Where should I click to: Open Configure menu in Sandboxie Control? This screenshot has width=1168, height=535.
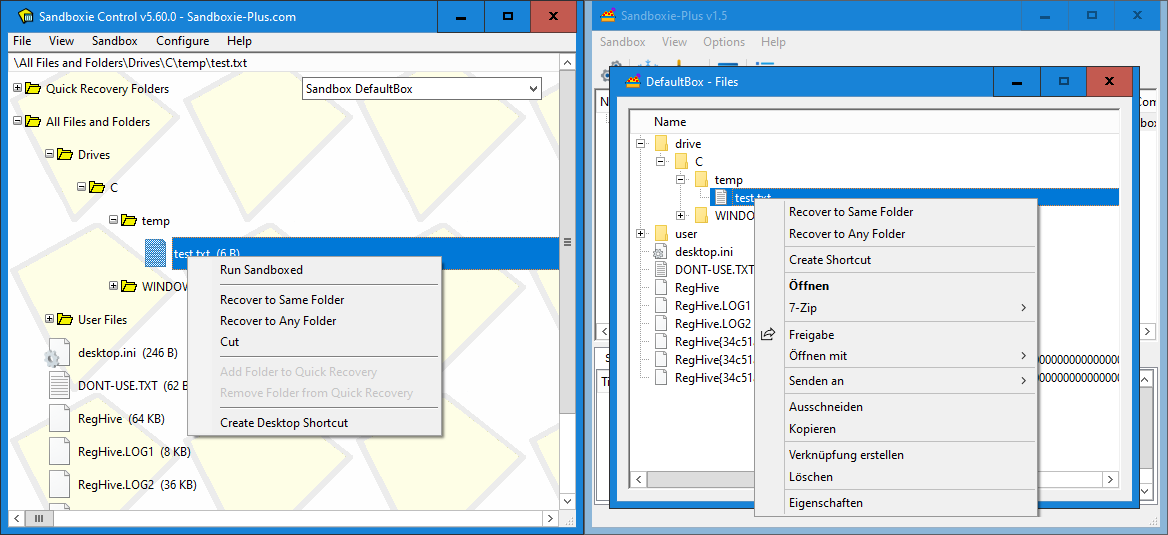[182, 41]
